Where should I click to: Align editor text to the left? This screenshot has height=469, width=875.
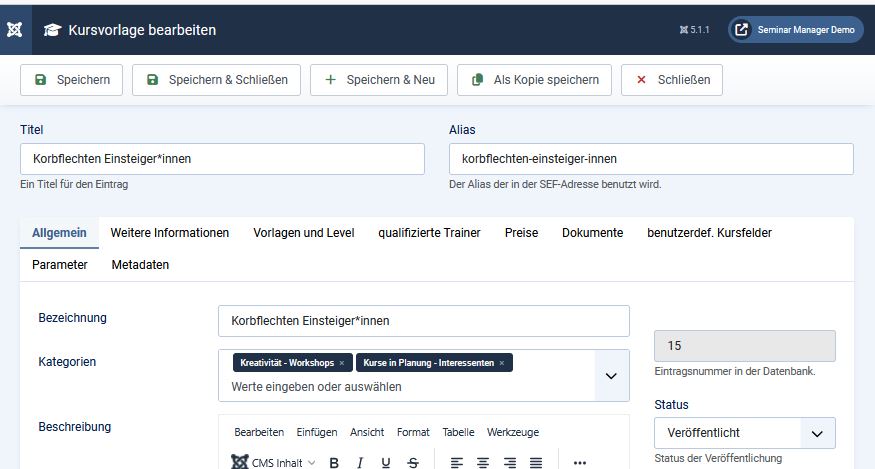457,462
